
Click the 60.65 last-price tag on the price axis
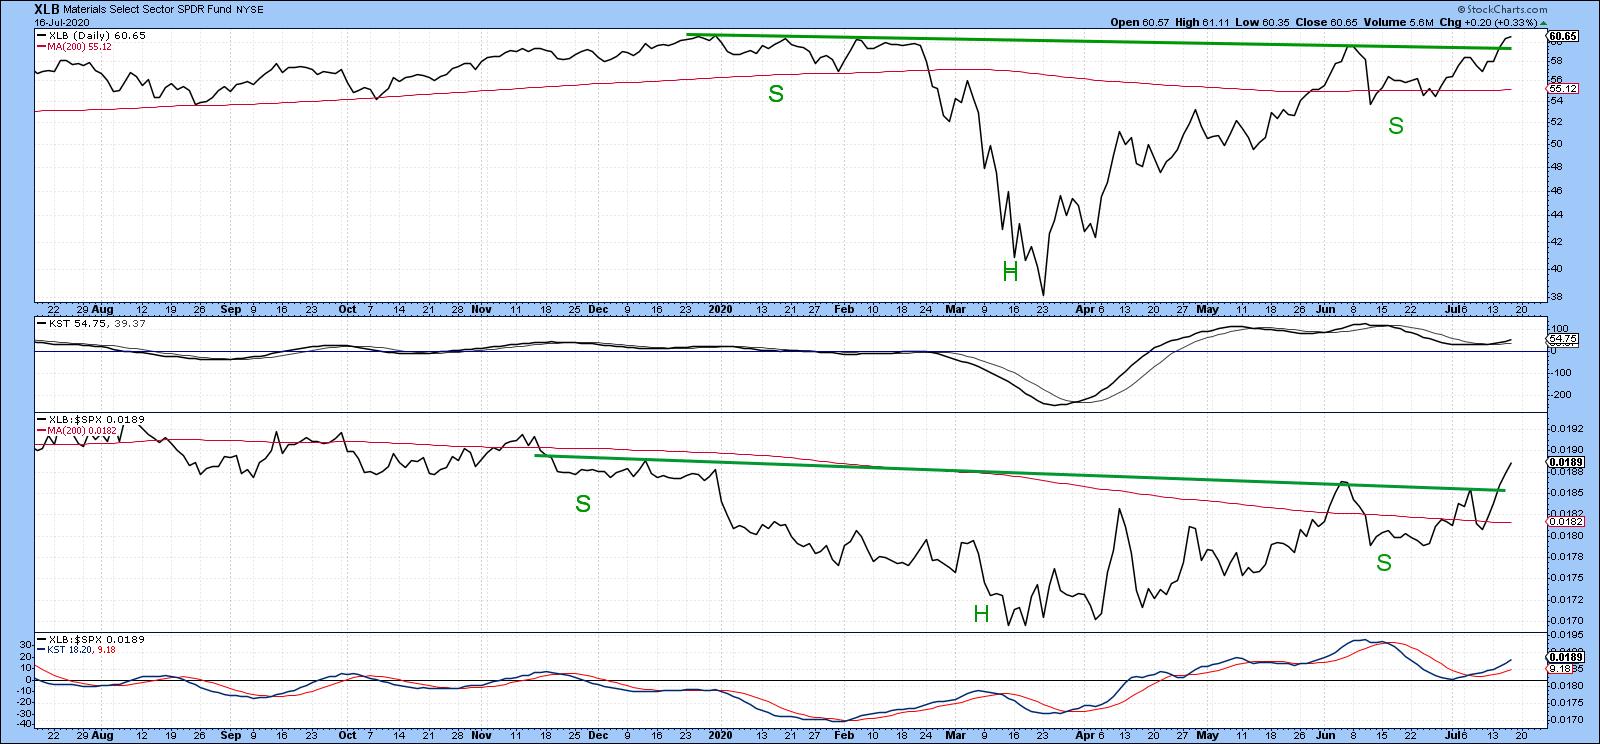click(1563, 37)
